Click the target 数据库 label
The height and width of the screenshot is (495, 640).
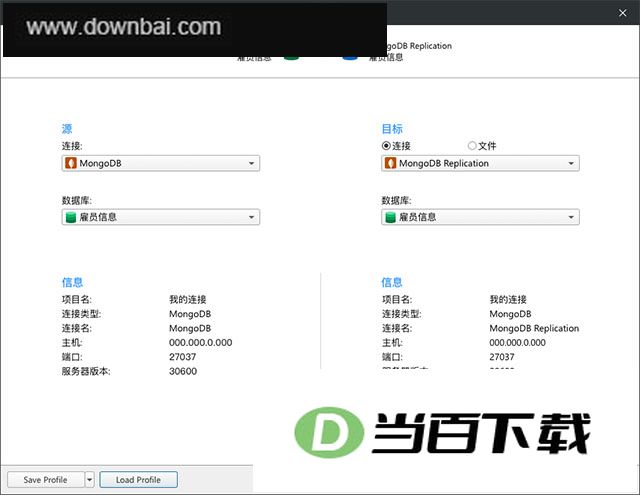(396, 200)
